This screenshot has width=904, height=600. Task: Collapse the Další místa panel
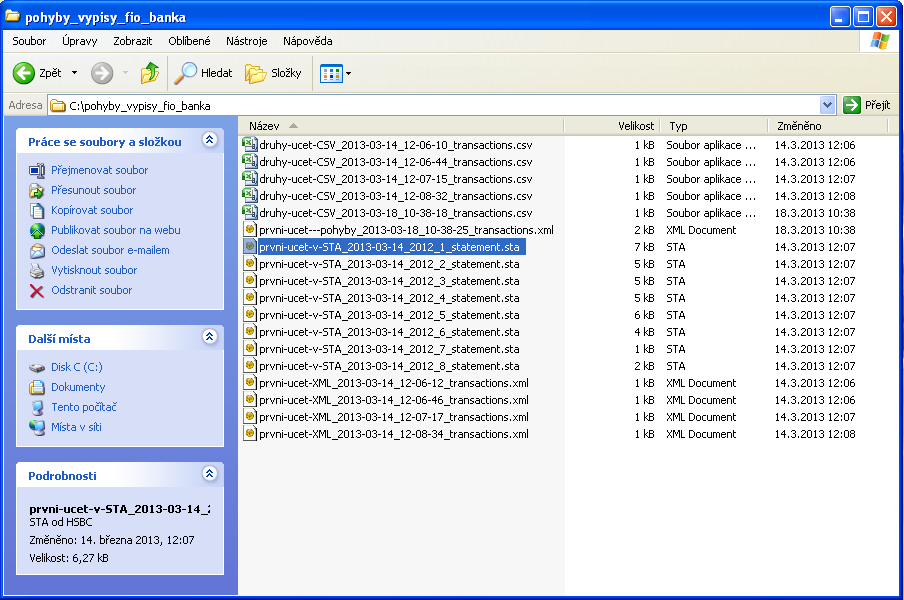click(x=209, y=338)
